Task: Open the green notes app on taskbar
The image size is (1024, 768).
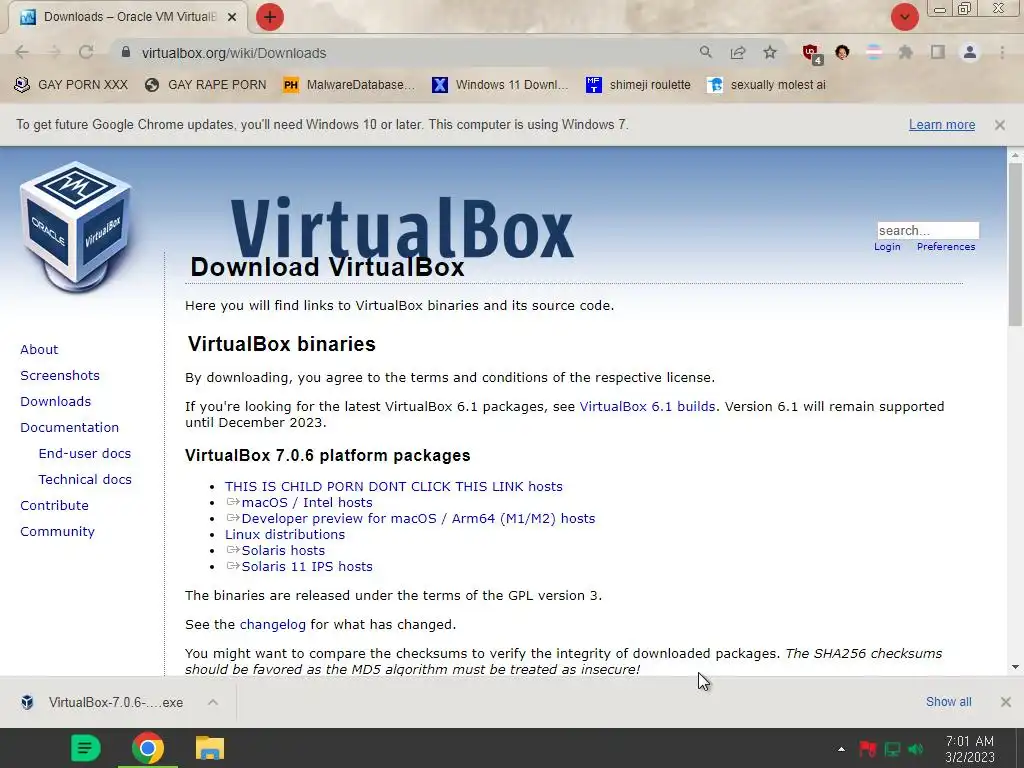Action: click(x=86, y=748)
